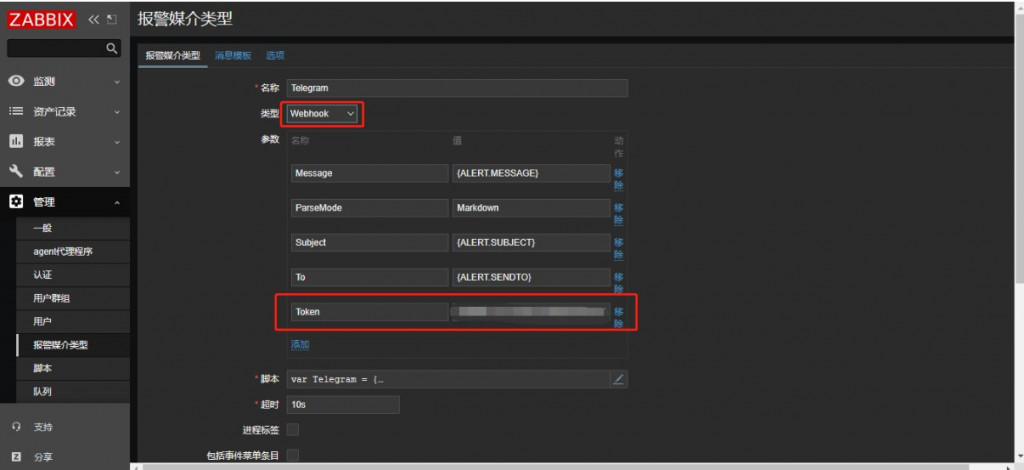Expand the 报表 menu
The image size is (1024, 470).
pos(117,142)
